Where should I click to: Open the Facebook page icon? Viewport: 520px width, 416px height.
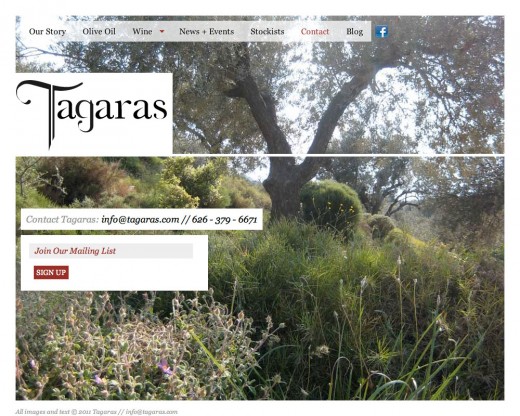[x=382, y=32]
